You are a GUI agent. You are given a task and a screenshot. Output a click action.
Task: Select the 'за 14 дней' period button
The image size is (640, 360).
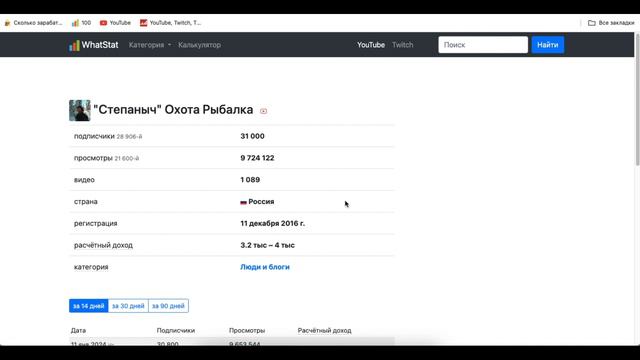coord(89,306)
